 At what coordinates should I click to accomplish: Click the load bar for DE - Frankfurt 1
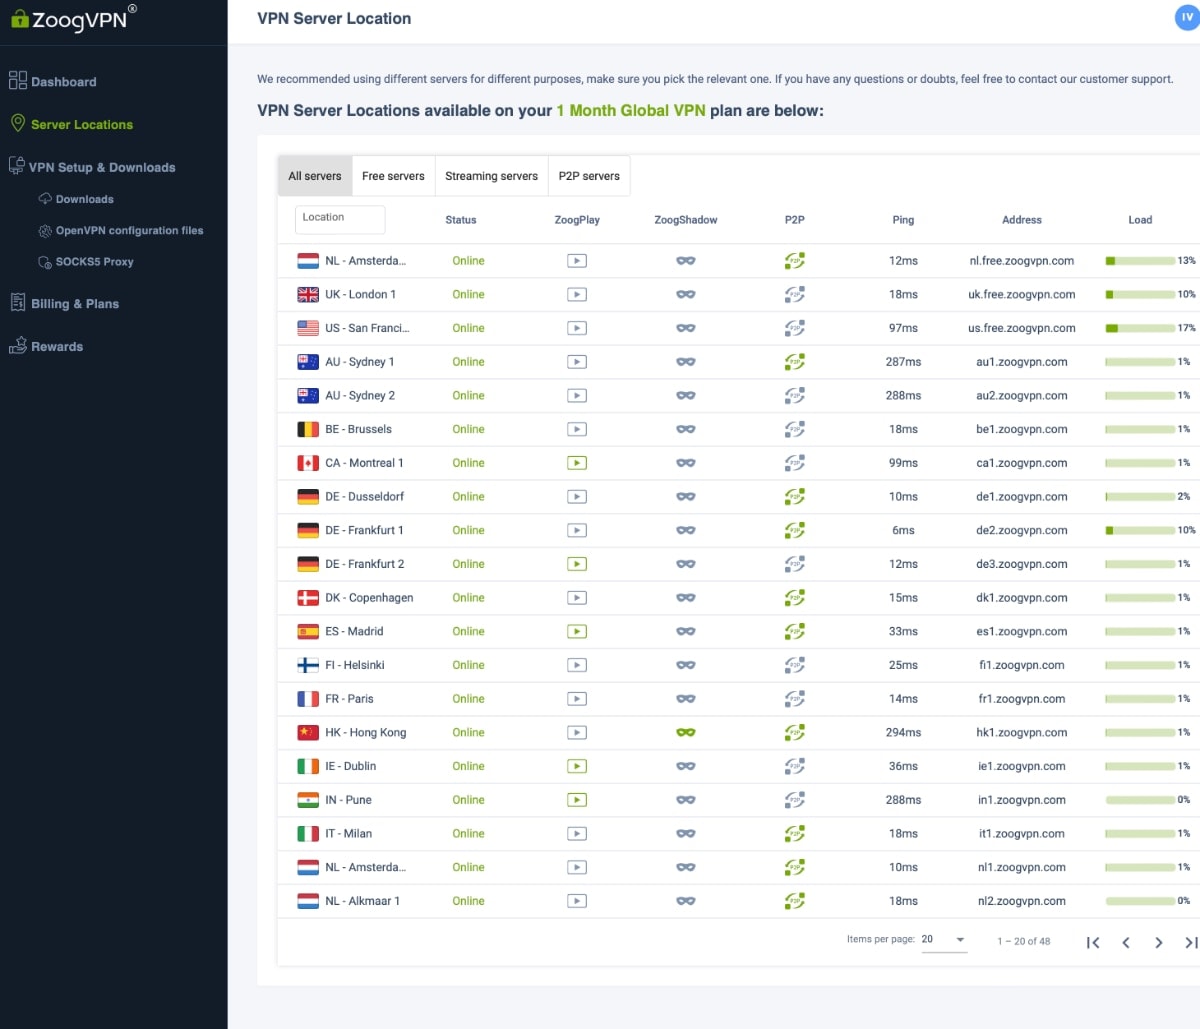1140,531
